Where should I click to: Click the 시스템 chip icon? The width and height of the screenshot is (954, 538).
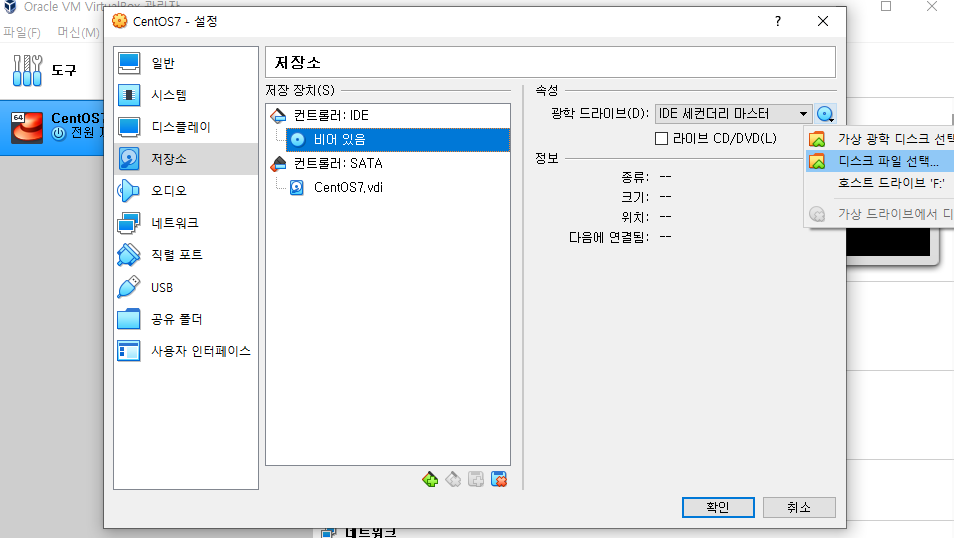[128, 95]
